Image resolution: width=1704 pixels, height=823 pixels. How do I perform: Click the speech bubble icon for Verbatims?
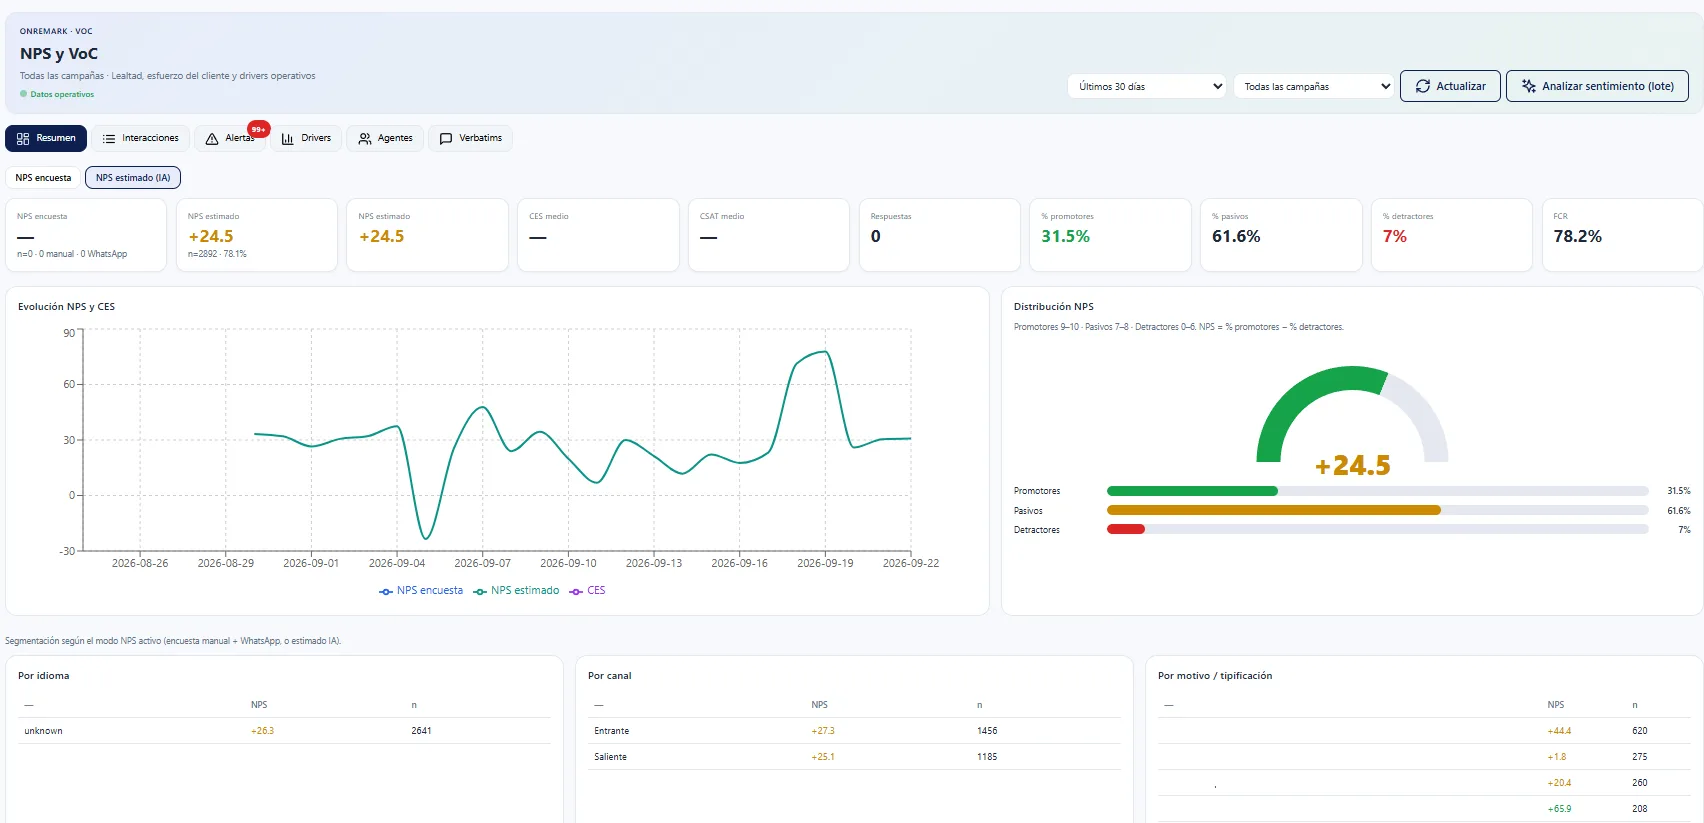tap(446, 139)
